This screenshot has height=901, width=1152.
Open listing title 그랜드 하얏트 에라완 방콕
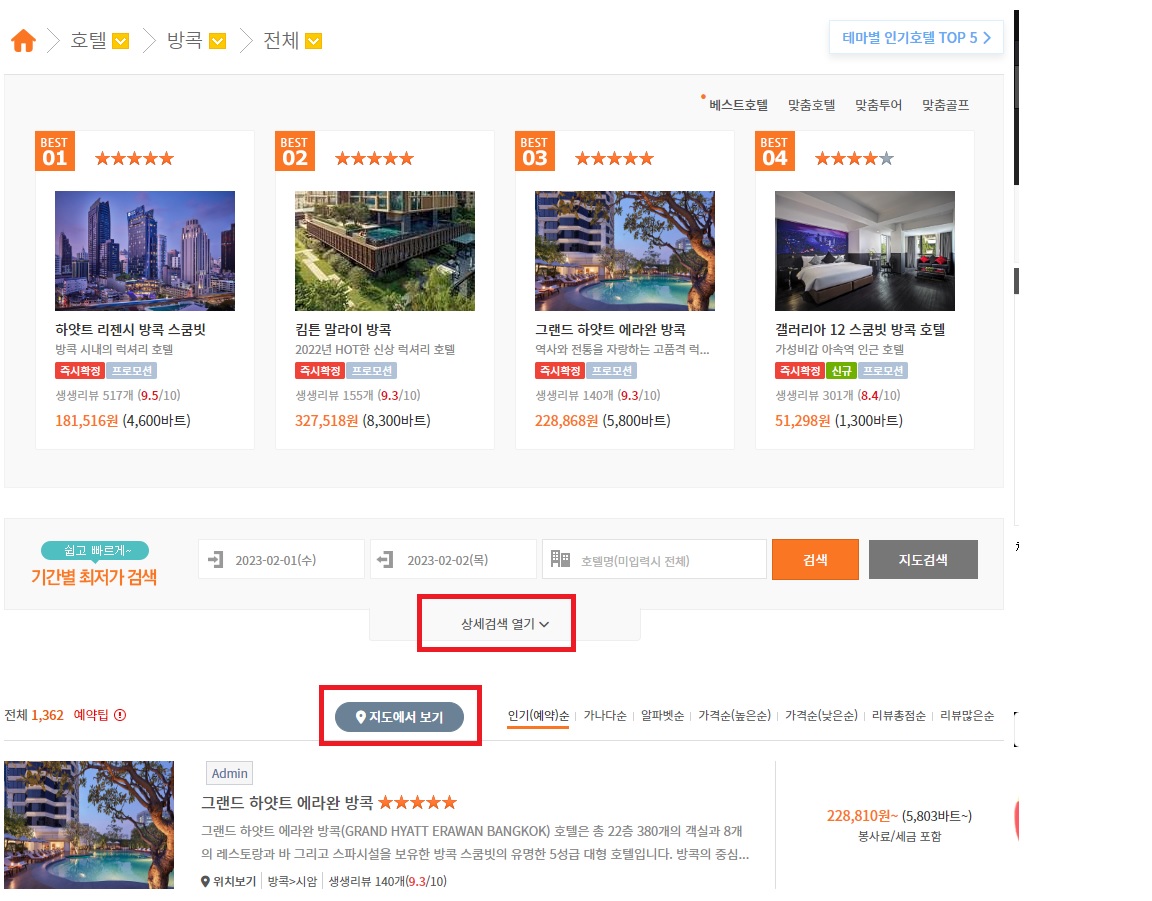click(x=287, y=803)
